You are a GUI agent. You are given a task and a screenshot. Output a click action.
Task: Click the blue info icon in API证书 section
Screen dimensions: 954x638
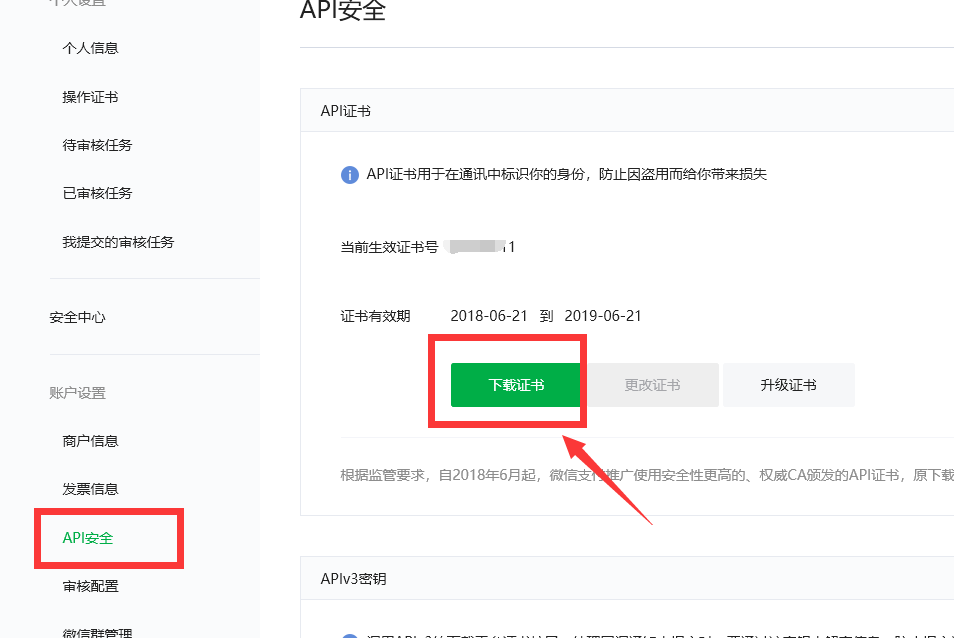[350, 175]
